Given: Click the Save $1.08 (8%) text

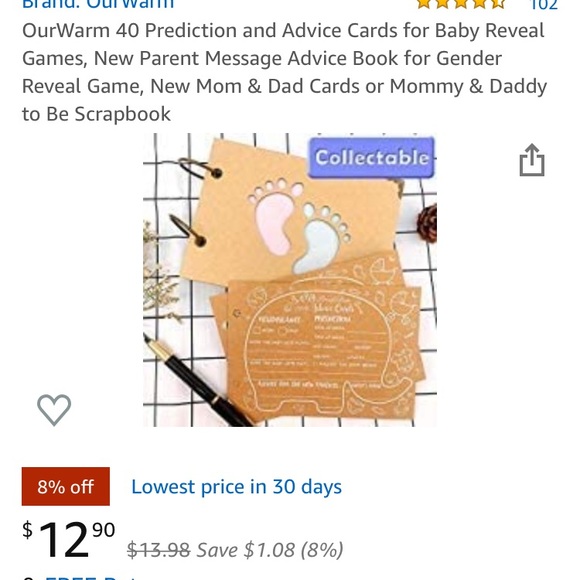Looking at the screenshot, I should (x=270, y=550).
